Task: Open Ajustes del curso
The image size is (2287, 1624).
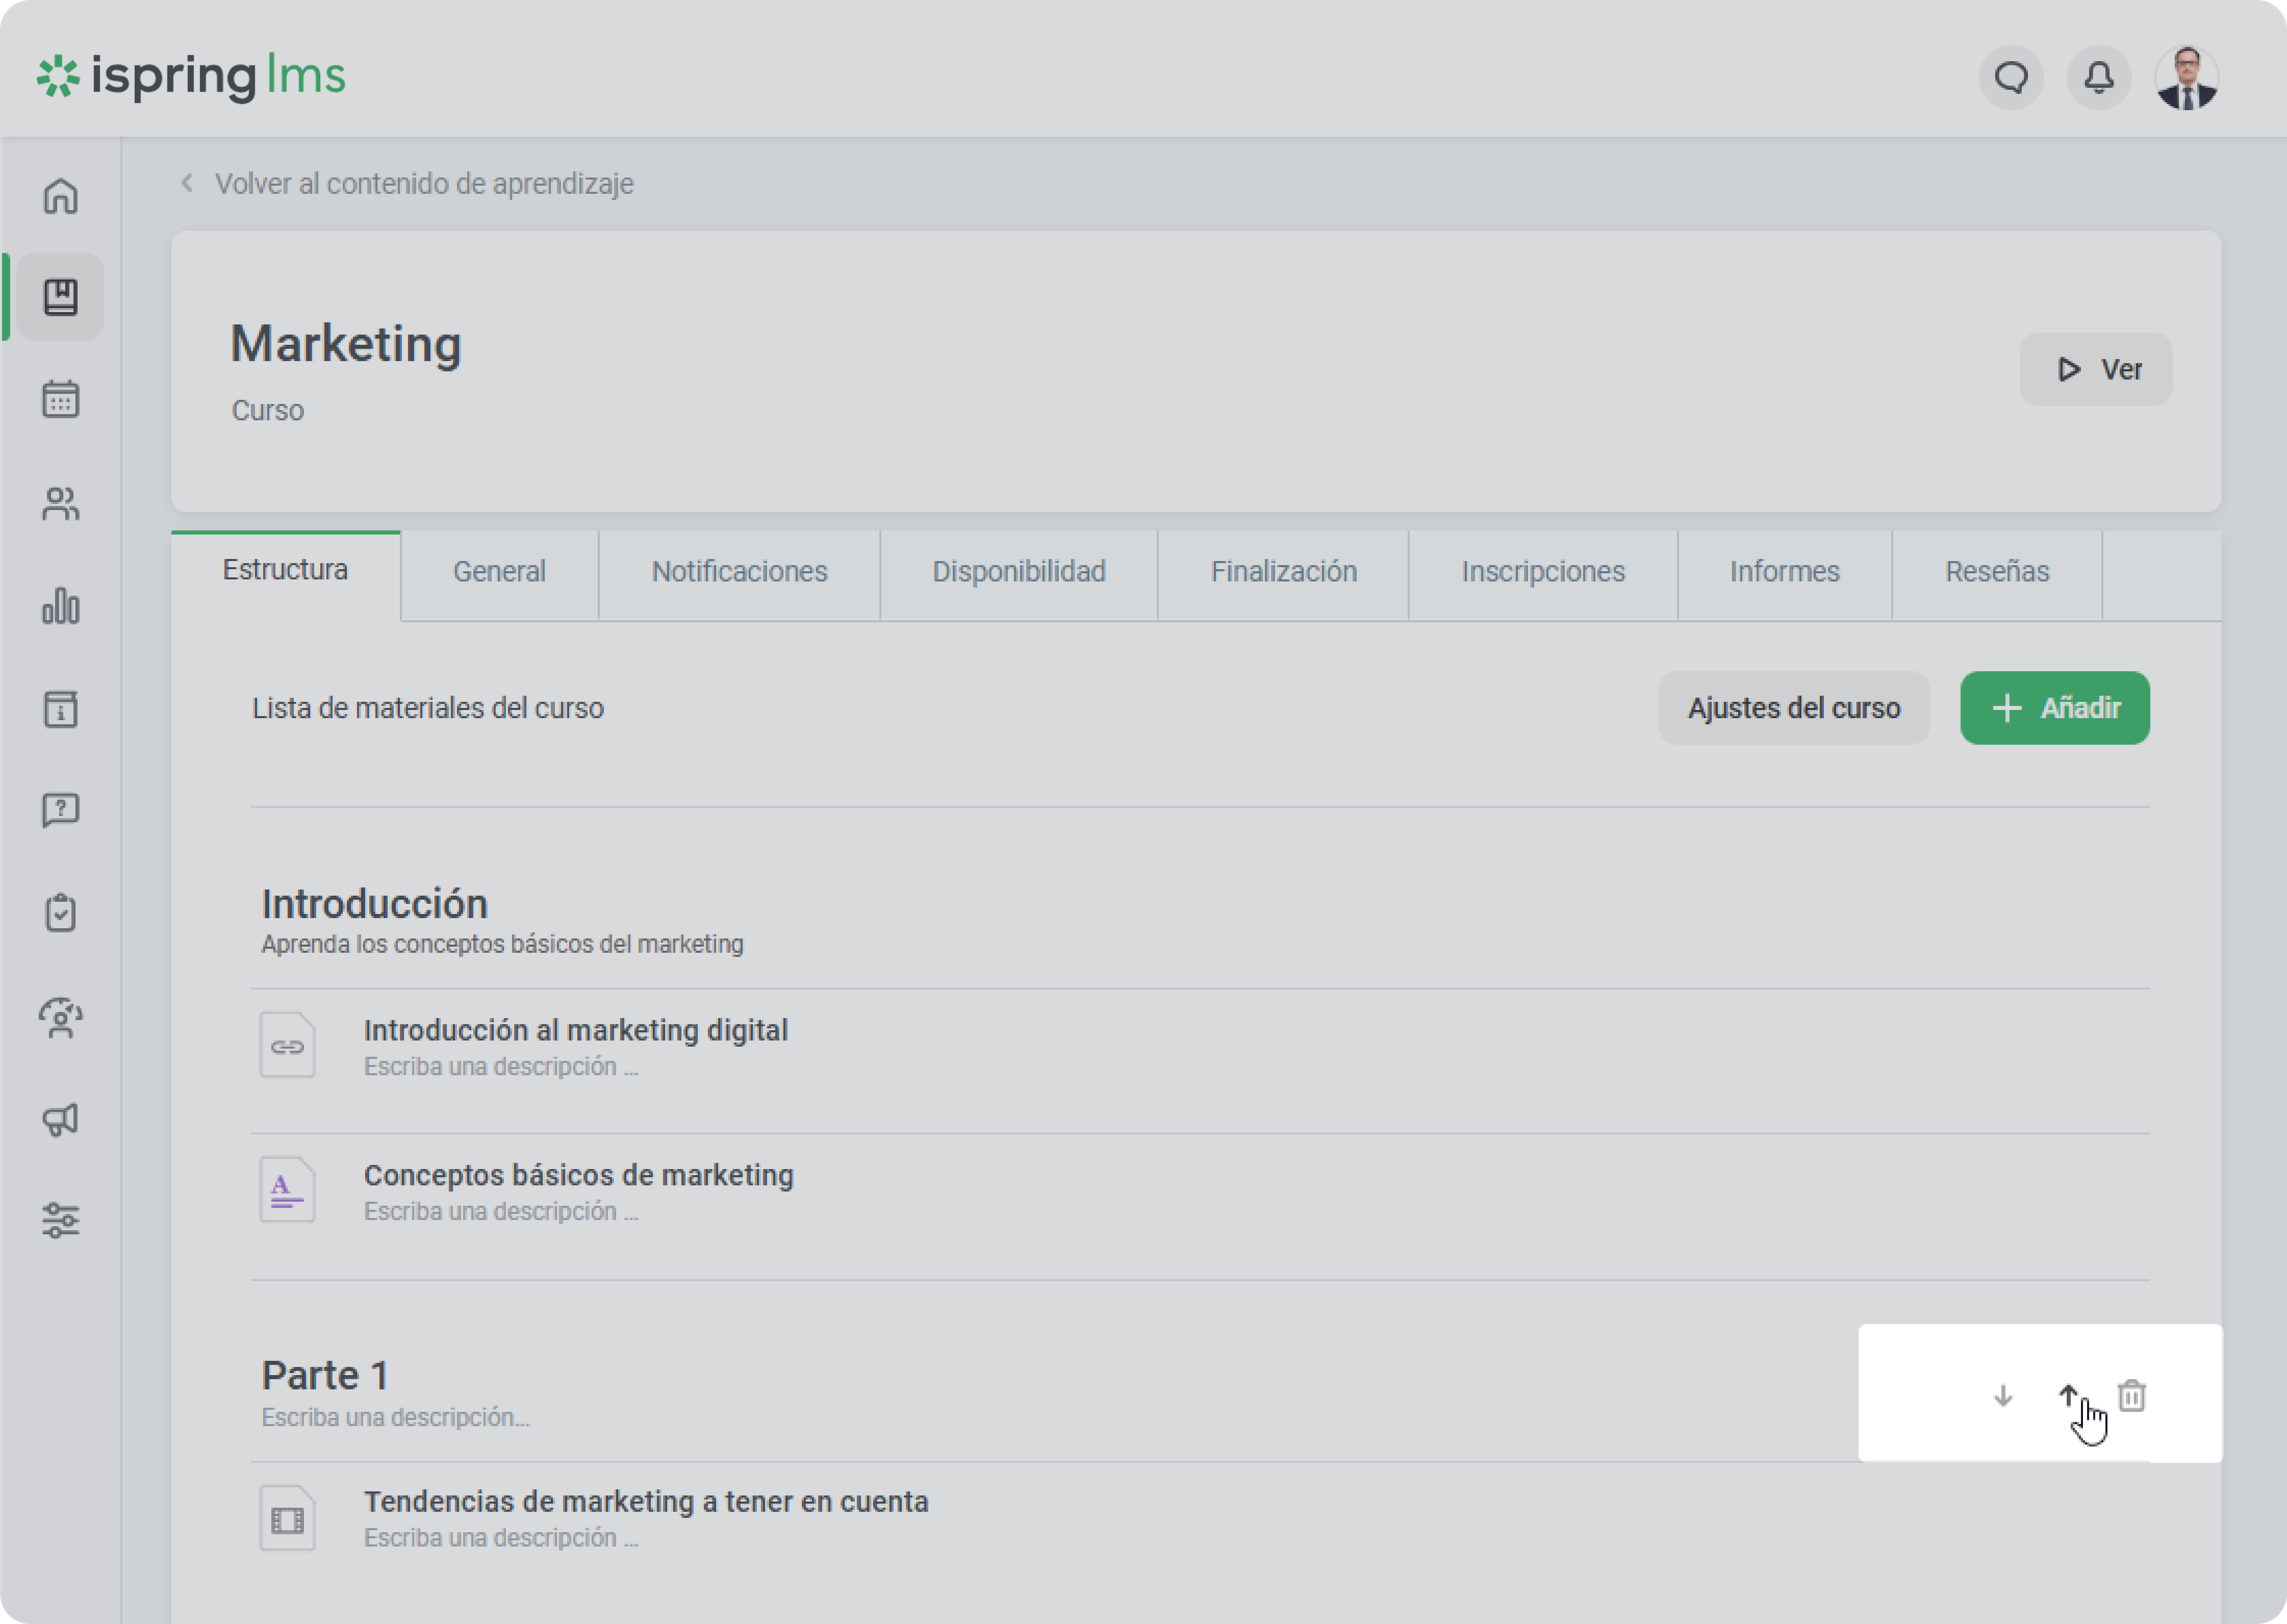Action: point(1793,708)
